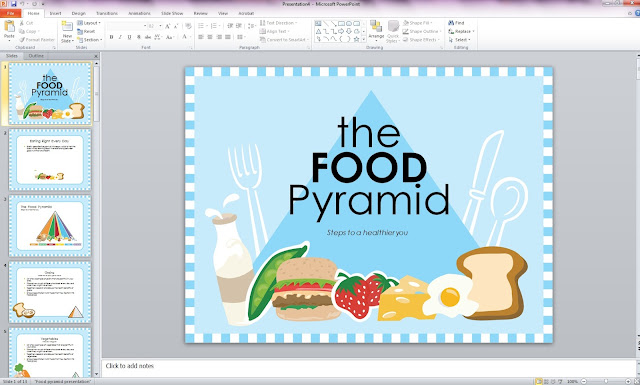
Task: Open the font size dropdown arrow
Action: tap(160, 26)
